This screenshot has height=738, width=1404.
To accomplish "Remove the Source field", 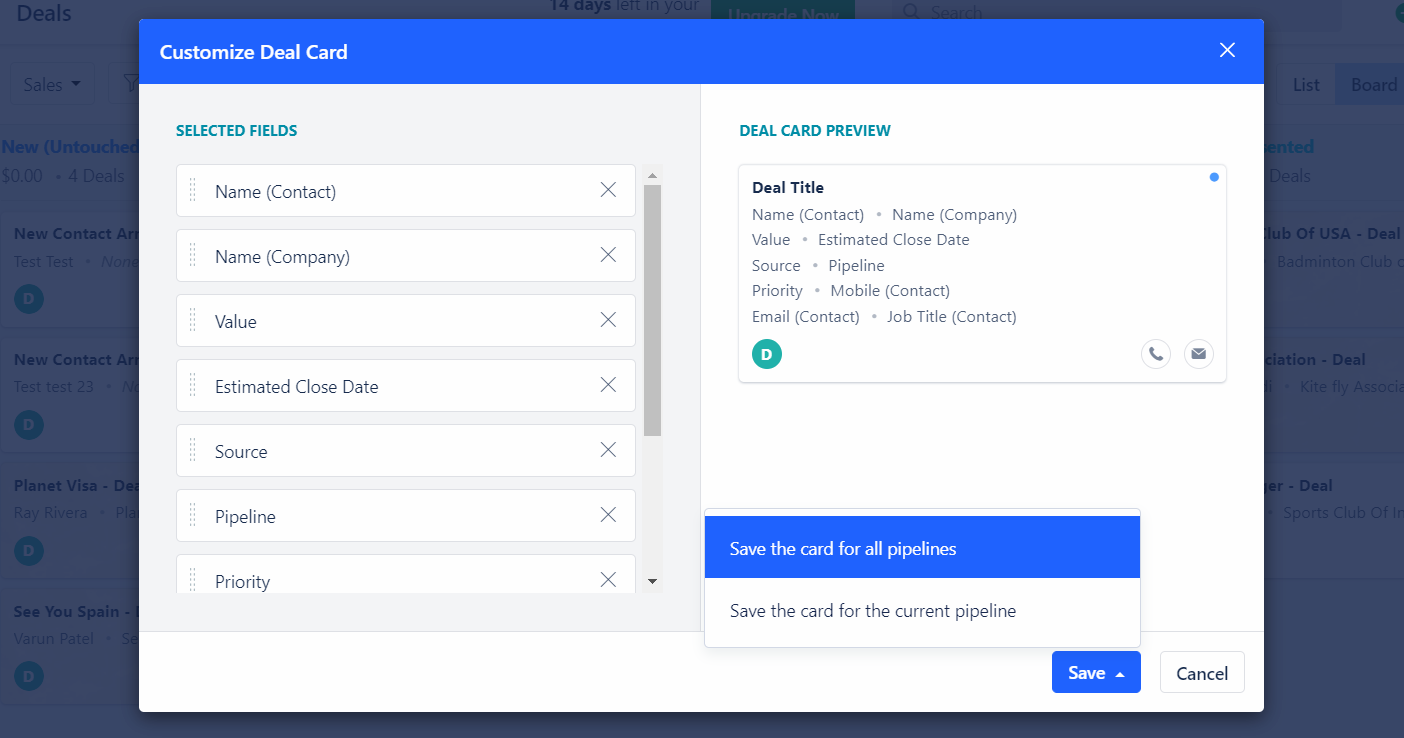I will 608,450.
